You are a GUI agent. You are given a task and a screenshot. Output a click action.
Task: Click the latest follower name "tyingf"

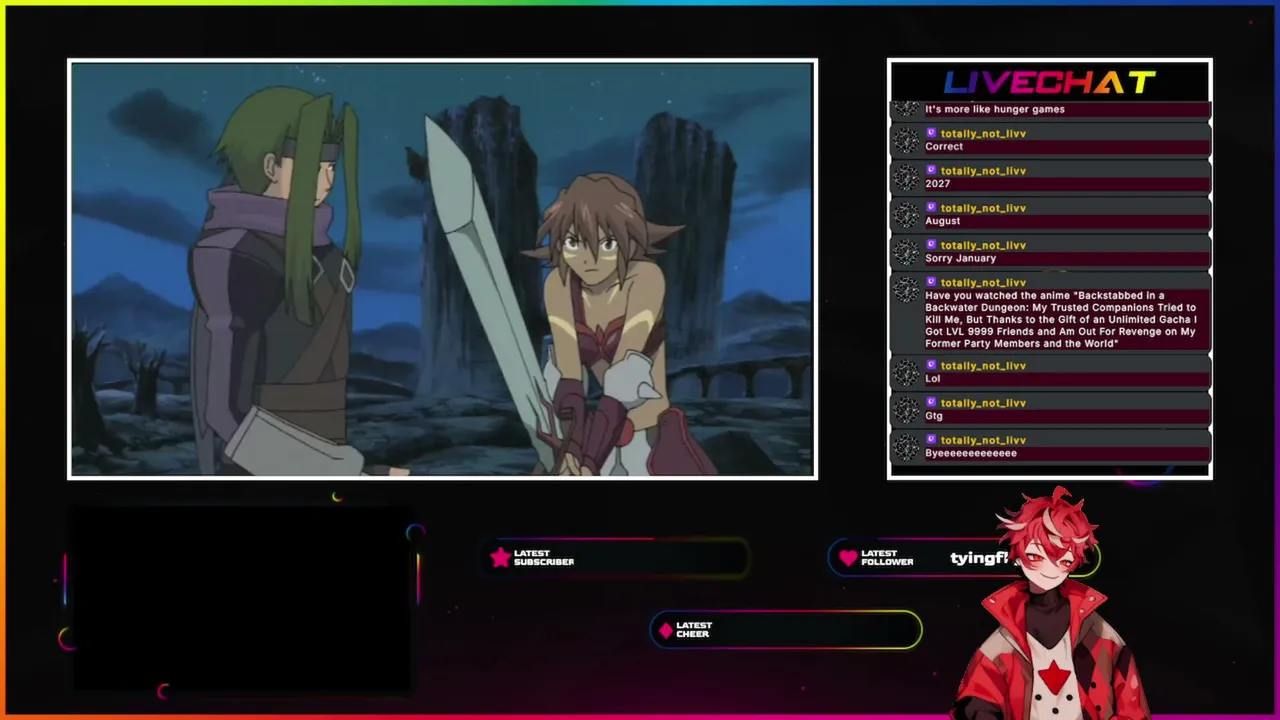979,558
